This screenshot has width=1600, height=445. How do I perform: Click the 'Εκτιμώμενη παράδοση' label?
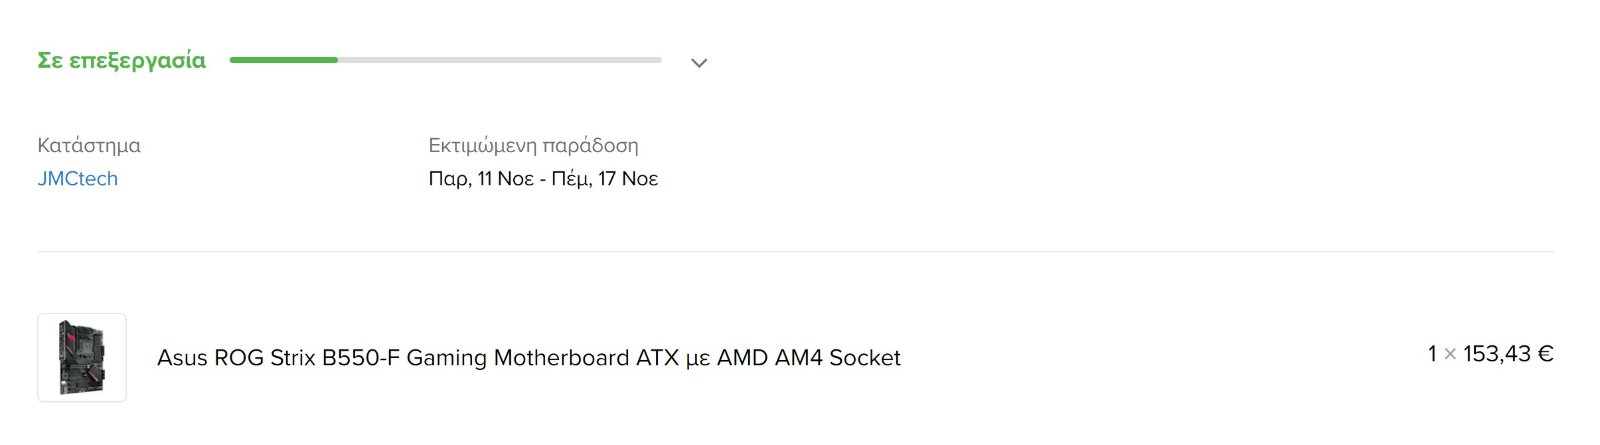(x=533, y=145)
